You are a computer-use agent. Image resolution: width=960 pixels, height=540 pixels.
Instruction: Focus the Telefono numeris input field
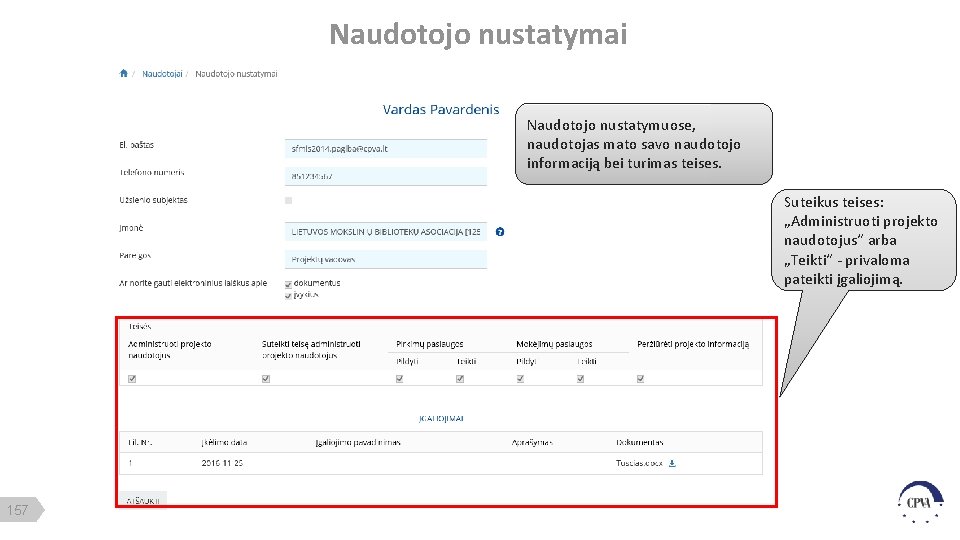point(386,176)
